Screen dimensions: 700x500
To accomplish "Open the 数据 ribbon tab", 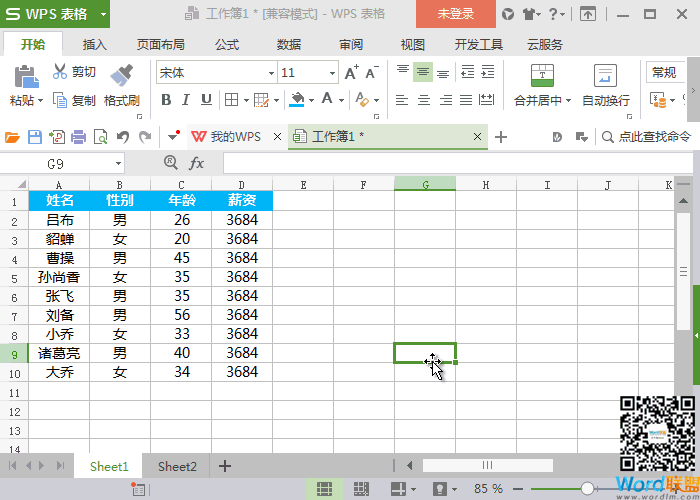I will [289, 45].
